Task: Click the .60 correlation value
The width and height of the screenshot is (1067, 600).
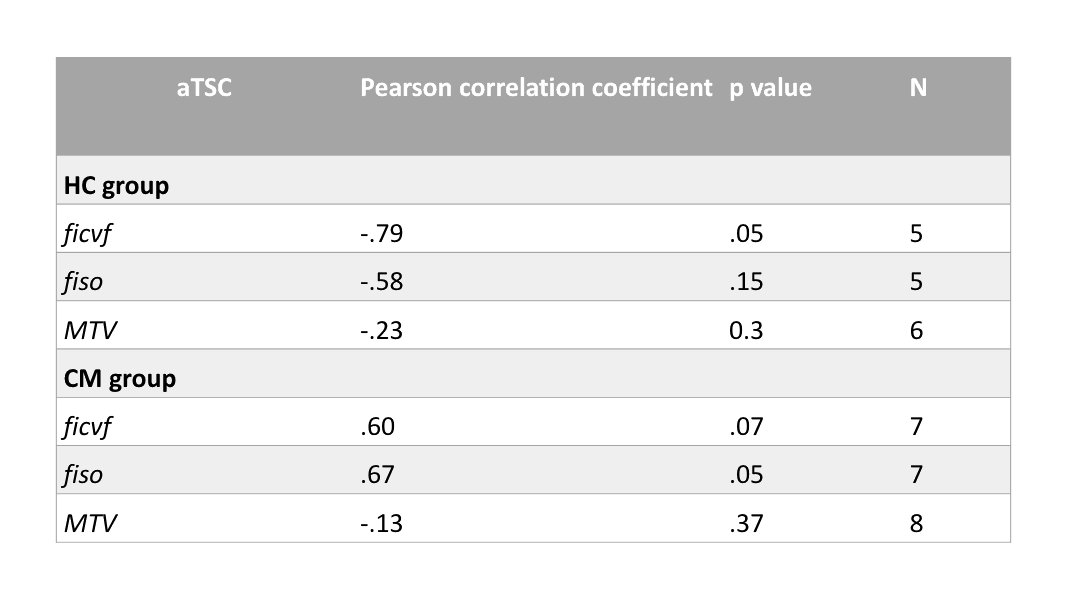Action: tap(377, 428)
